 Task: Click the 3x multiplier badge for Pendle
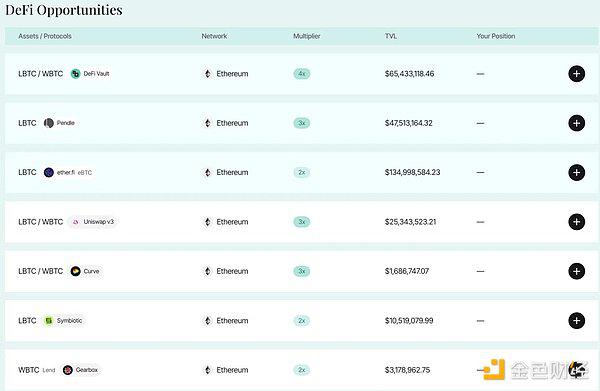(x=302, y=123)
